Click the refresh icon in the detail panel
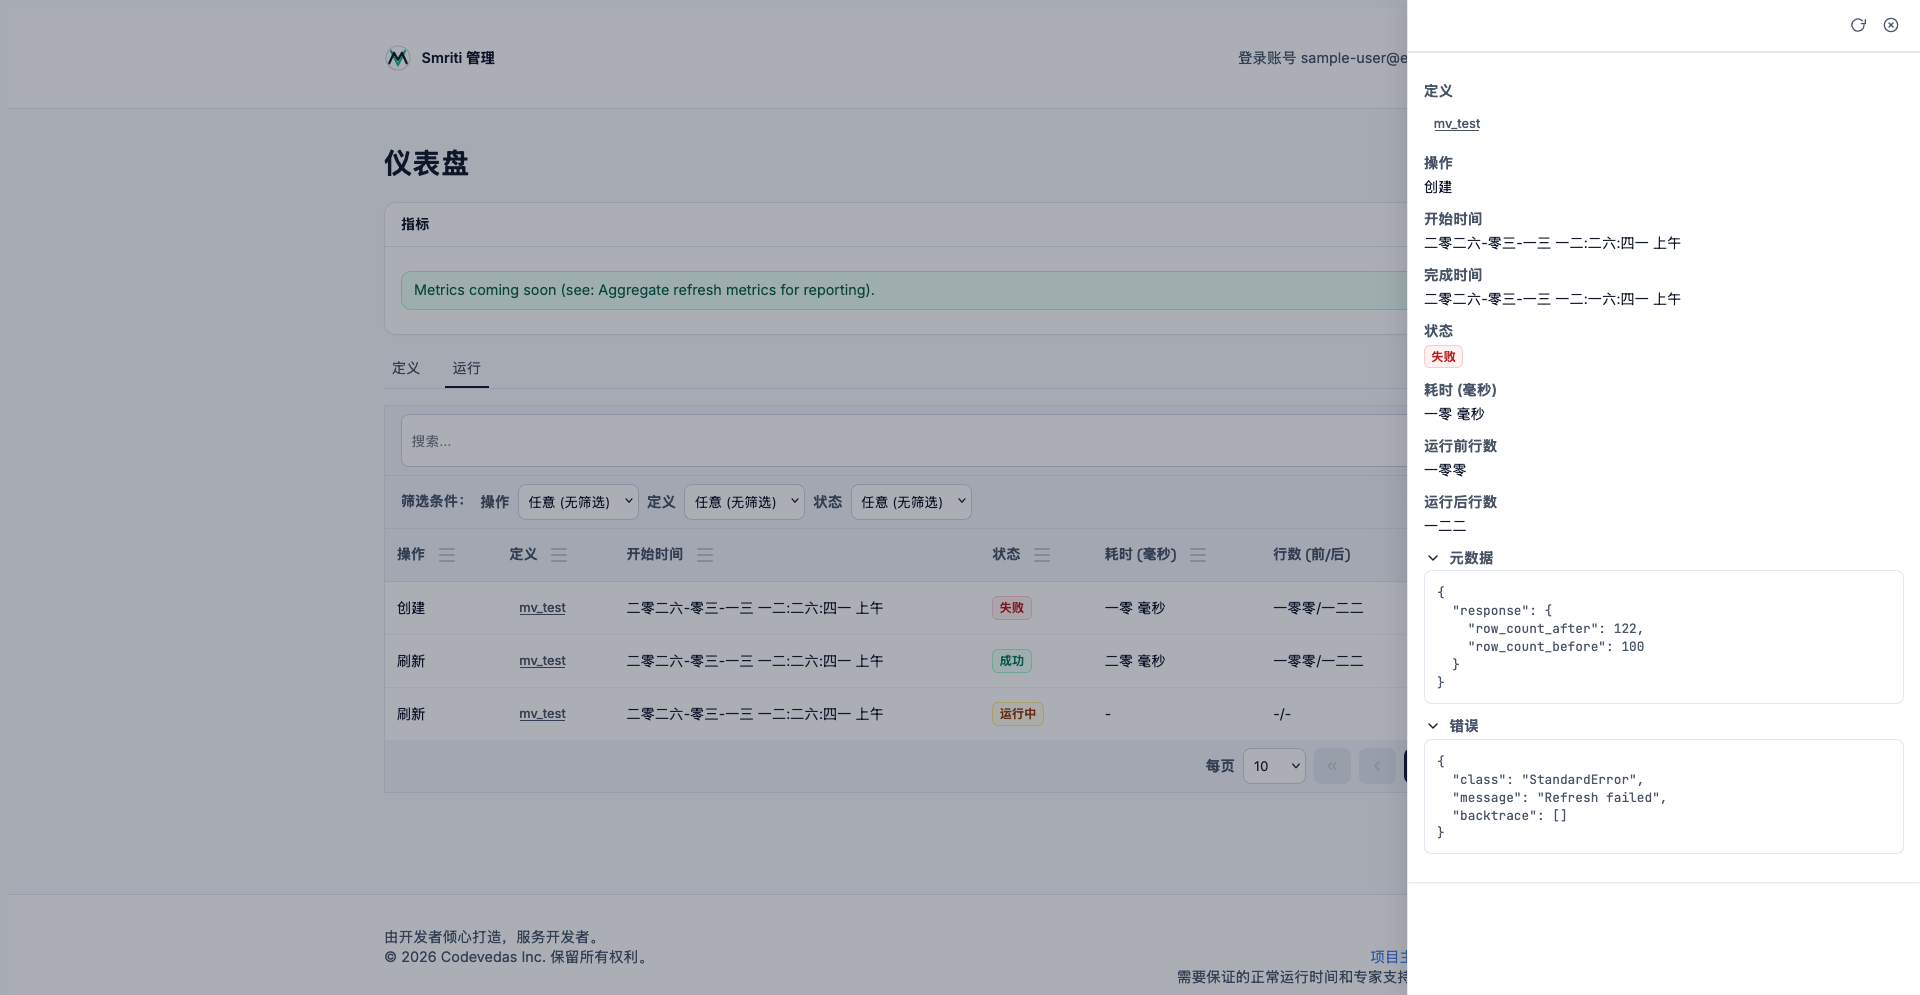The image size is (1920, 995). coord(1857,25)
